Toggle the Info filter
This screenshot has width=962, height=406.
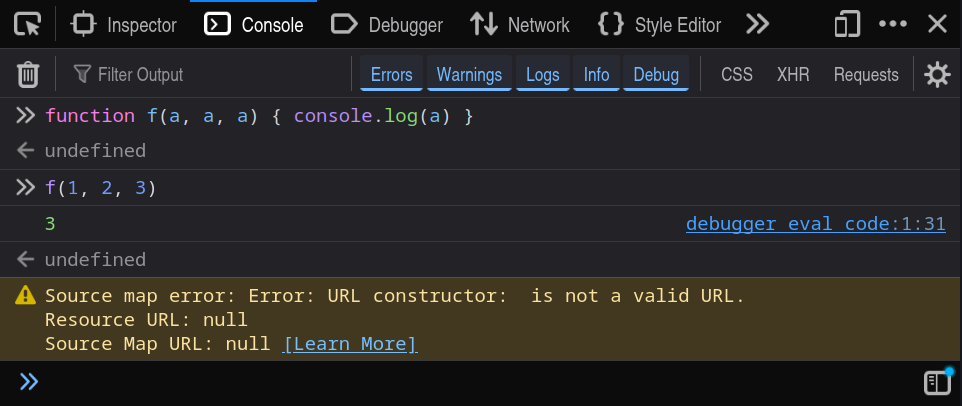point(596,74)
